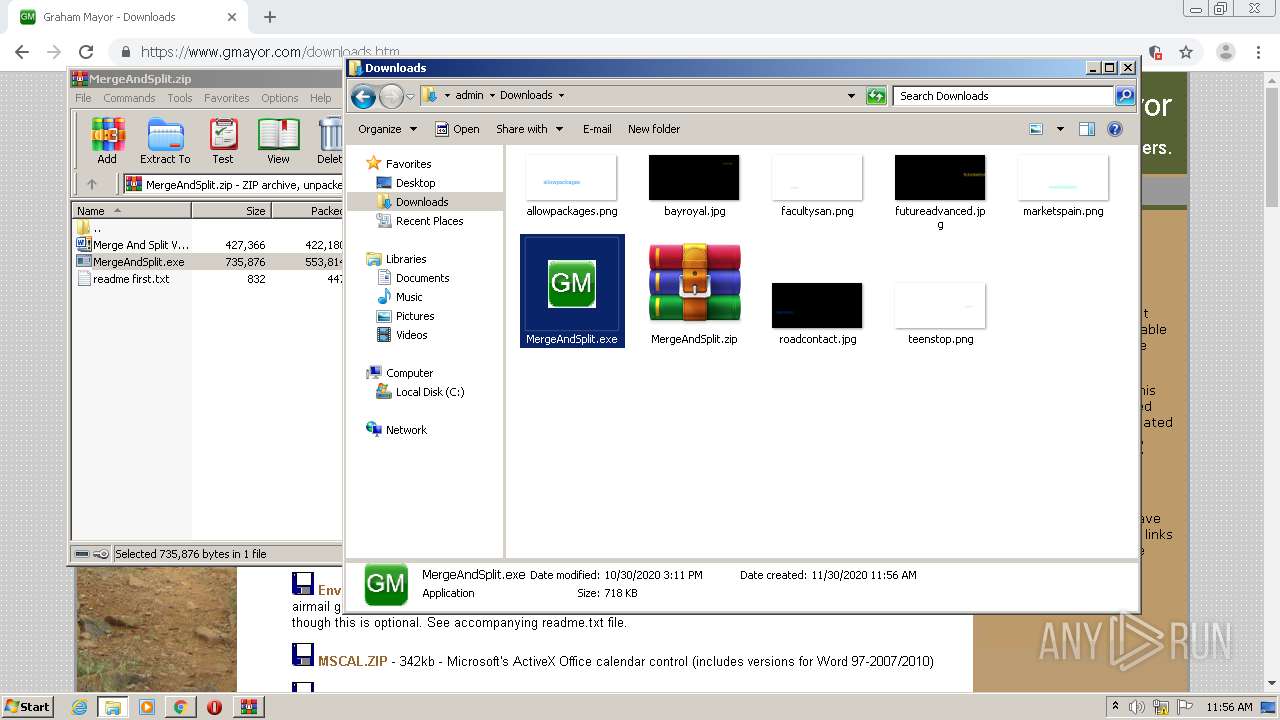Go up one folder in WinRAR

point(92,184)
